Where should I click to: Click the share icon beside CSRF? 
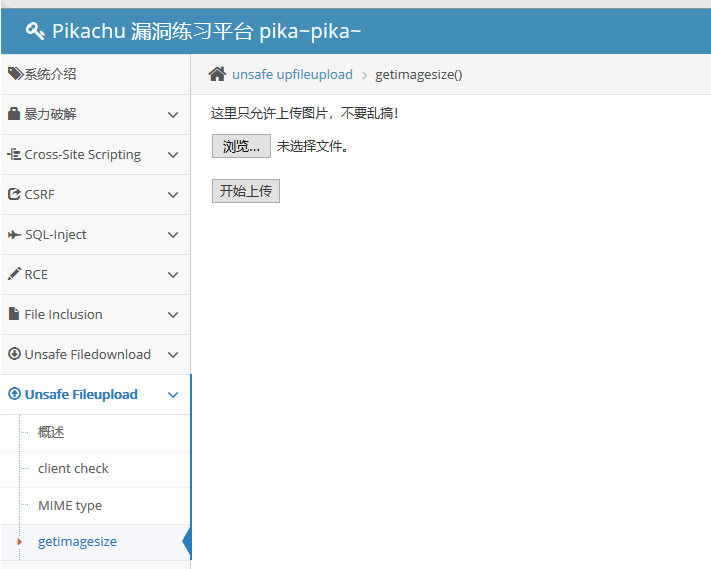(15, 194)
